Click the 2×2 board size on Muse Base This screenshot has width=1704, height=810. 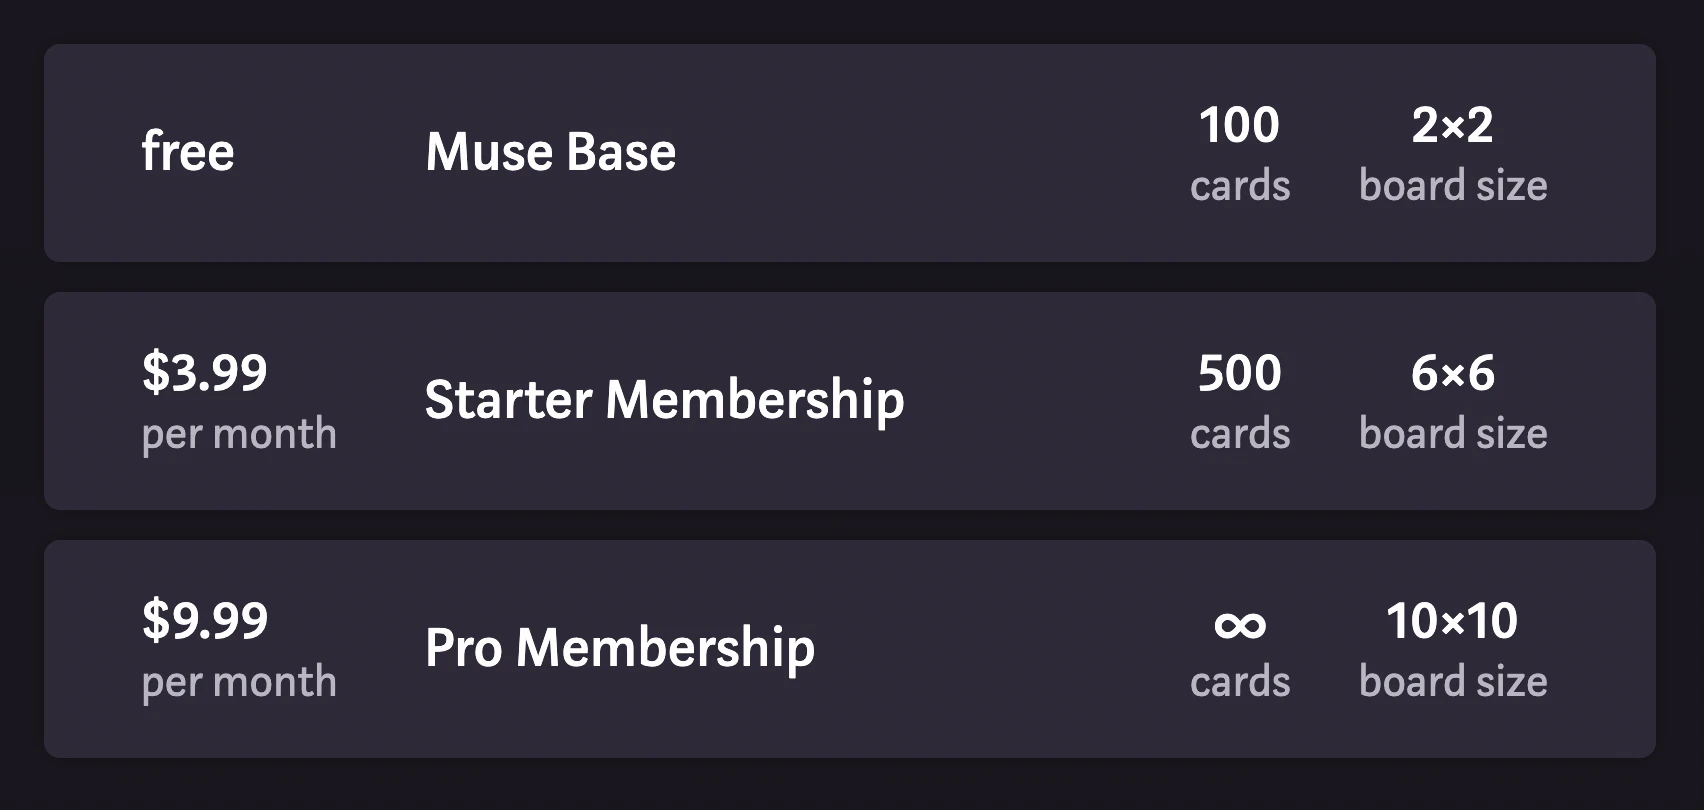pos(1452,125)
